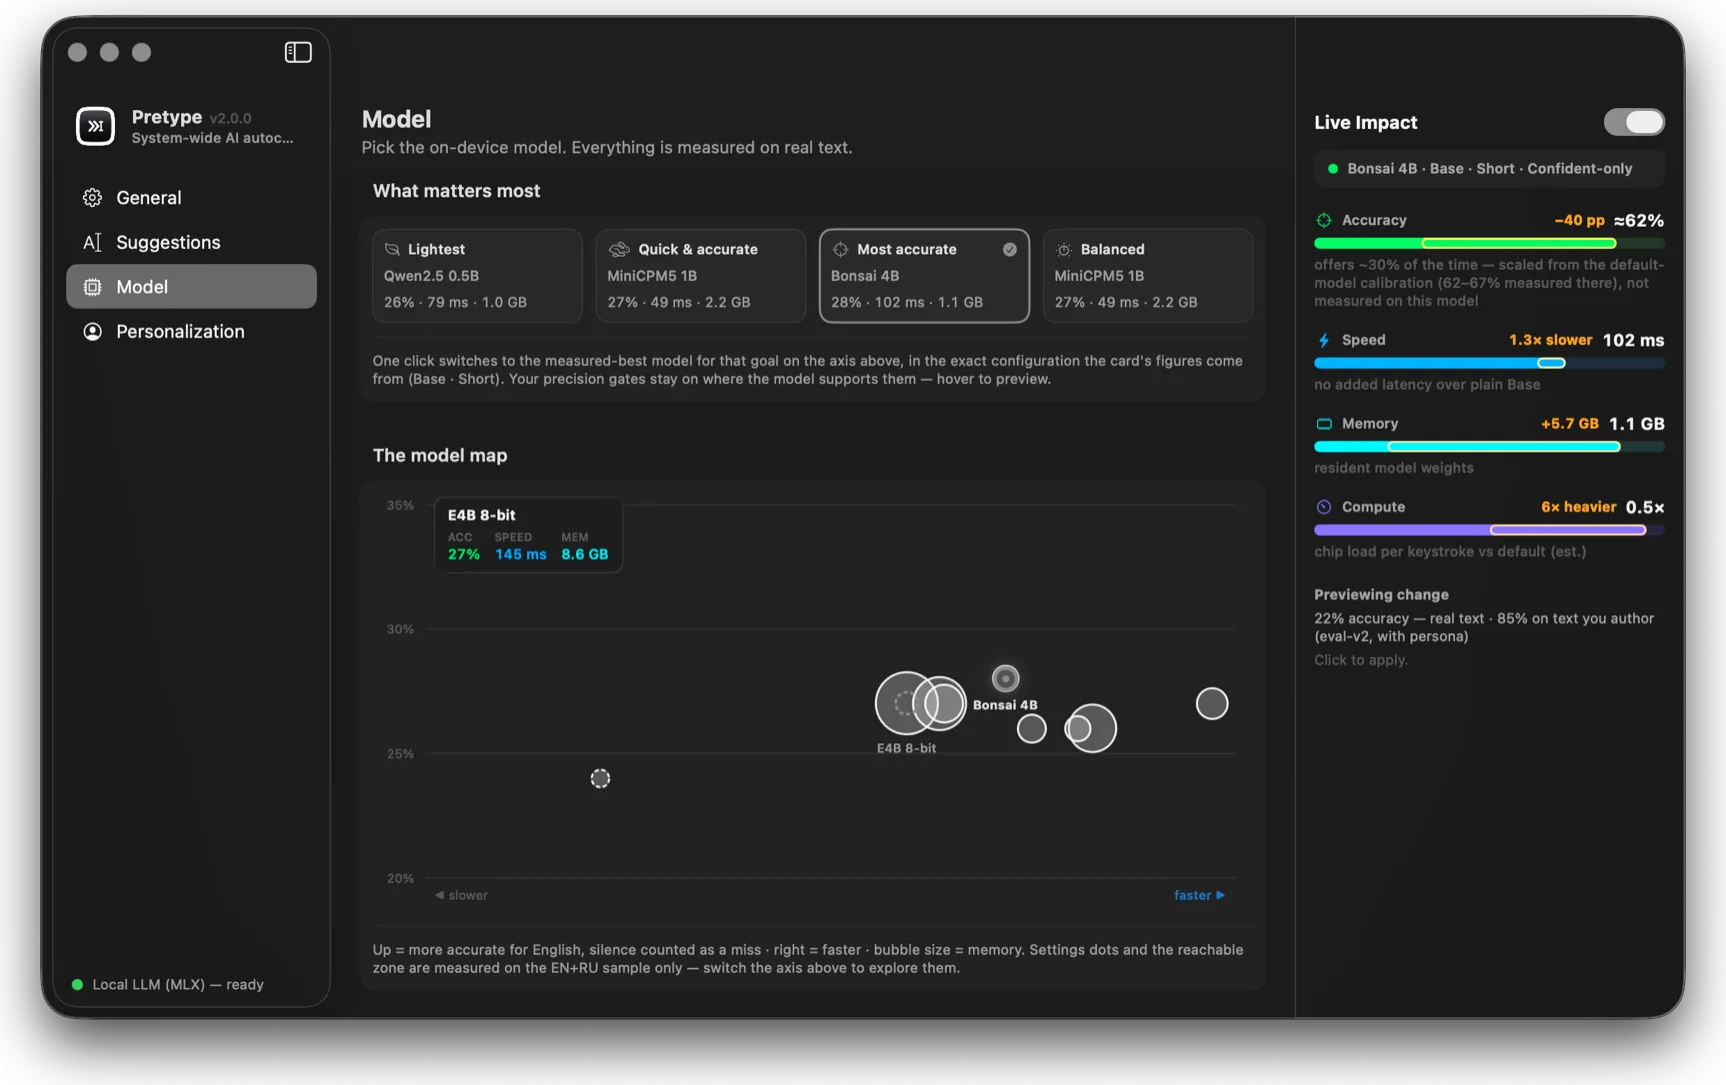Viewport: 1726px width, 1085px height.
Task: Click the Bonsai 4B configuration pill
Action: (1489, 169)
